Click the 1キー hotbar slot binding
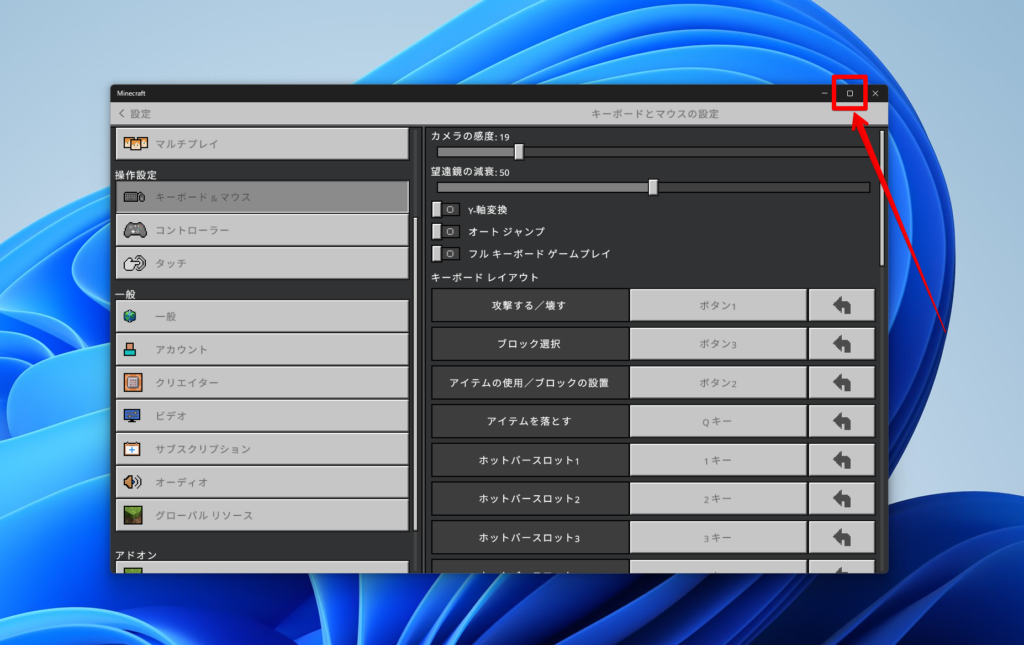The width and height of the screenshot is (1024, 645). pos(717,461)
